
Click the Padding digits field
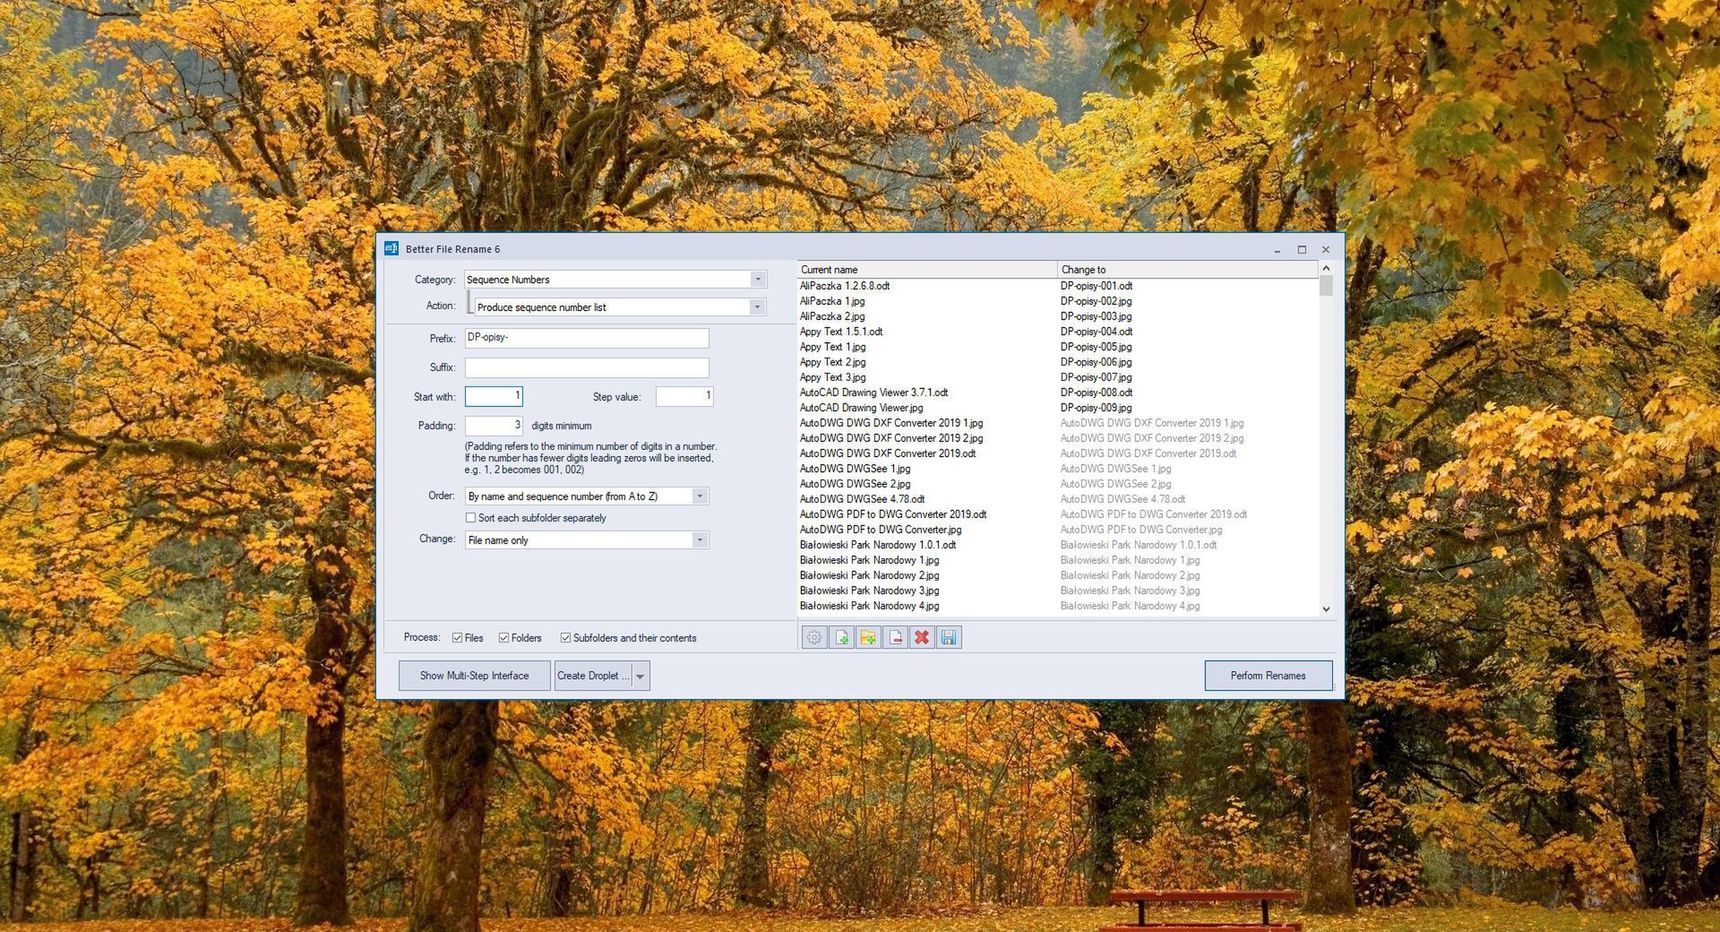click(x=494, y=425)
